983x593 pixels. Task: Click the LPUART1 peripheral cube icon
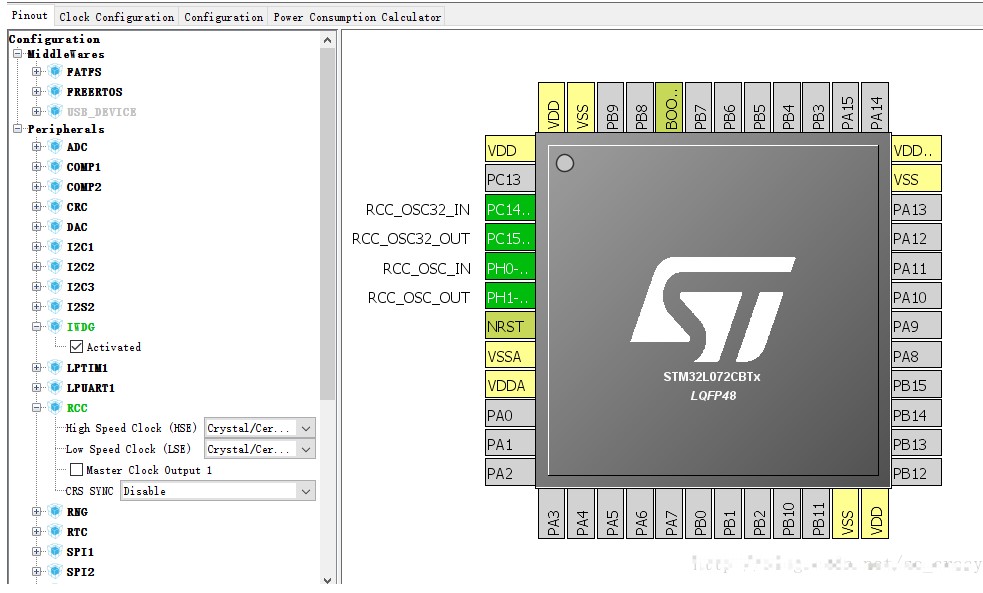[x=56, y=388]
